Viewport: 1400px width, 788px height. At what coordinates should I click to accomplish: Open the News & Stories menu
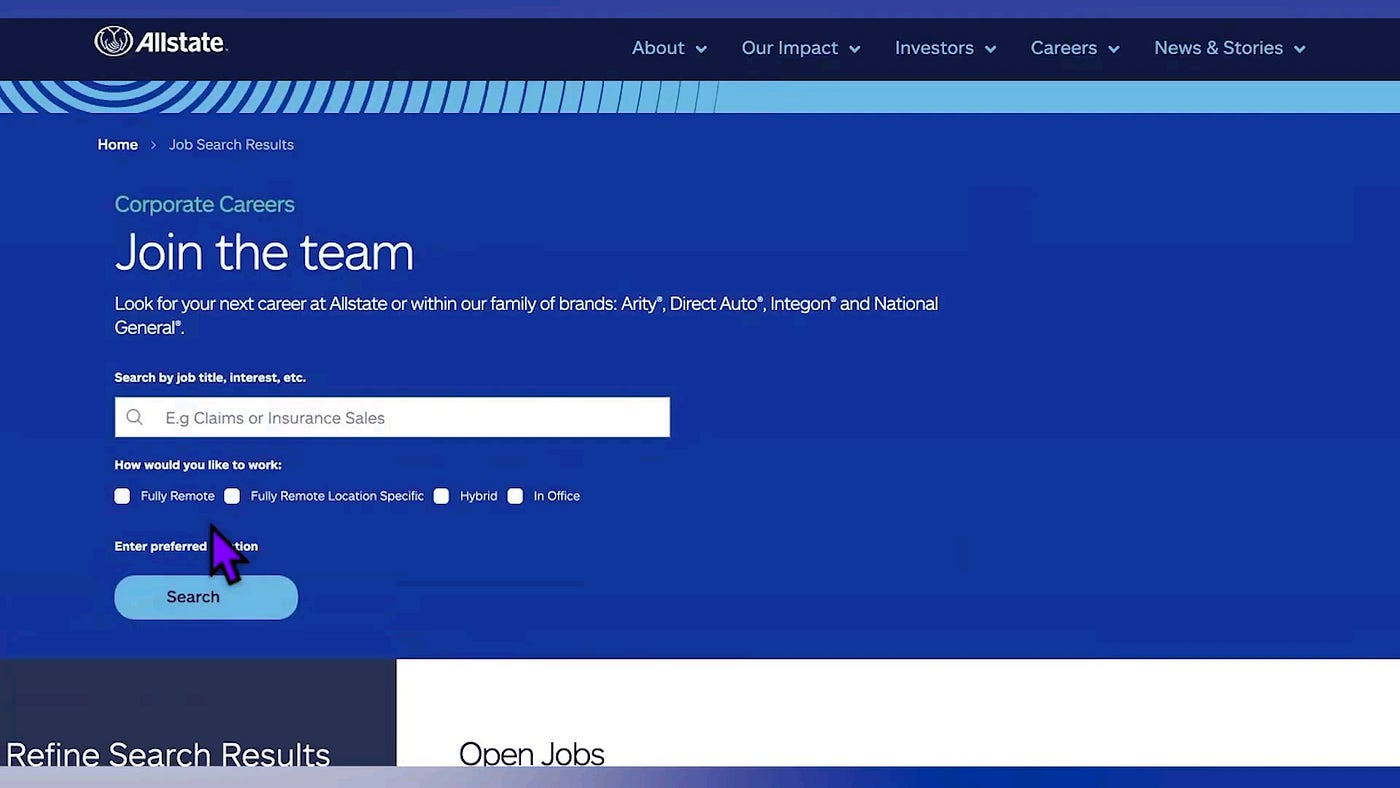(1218, 48)
